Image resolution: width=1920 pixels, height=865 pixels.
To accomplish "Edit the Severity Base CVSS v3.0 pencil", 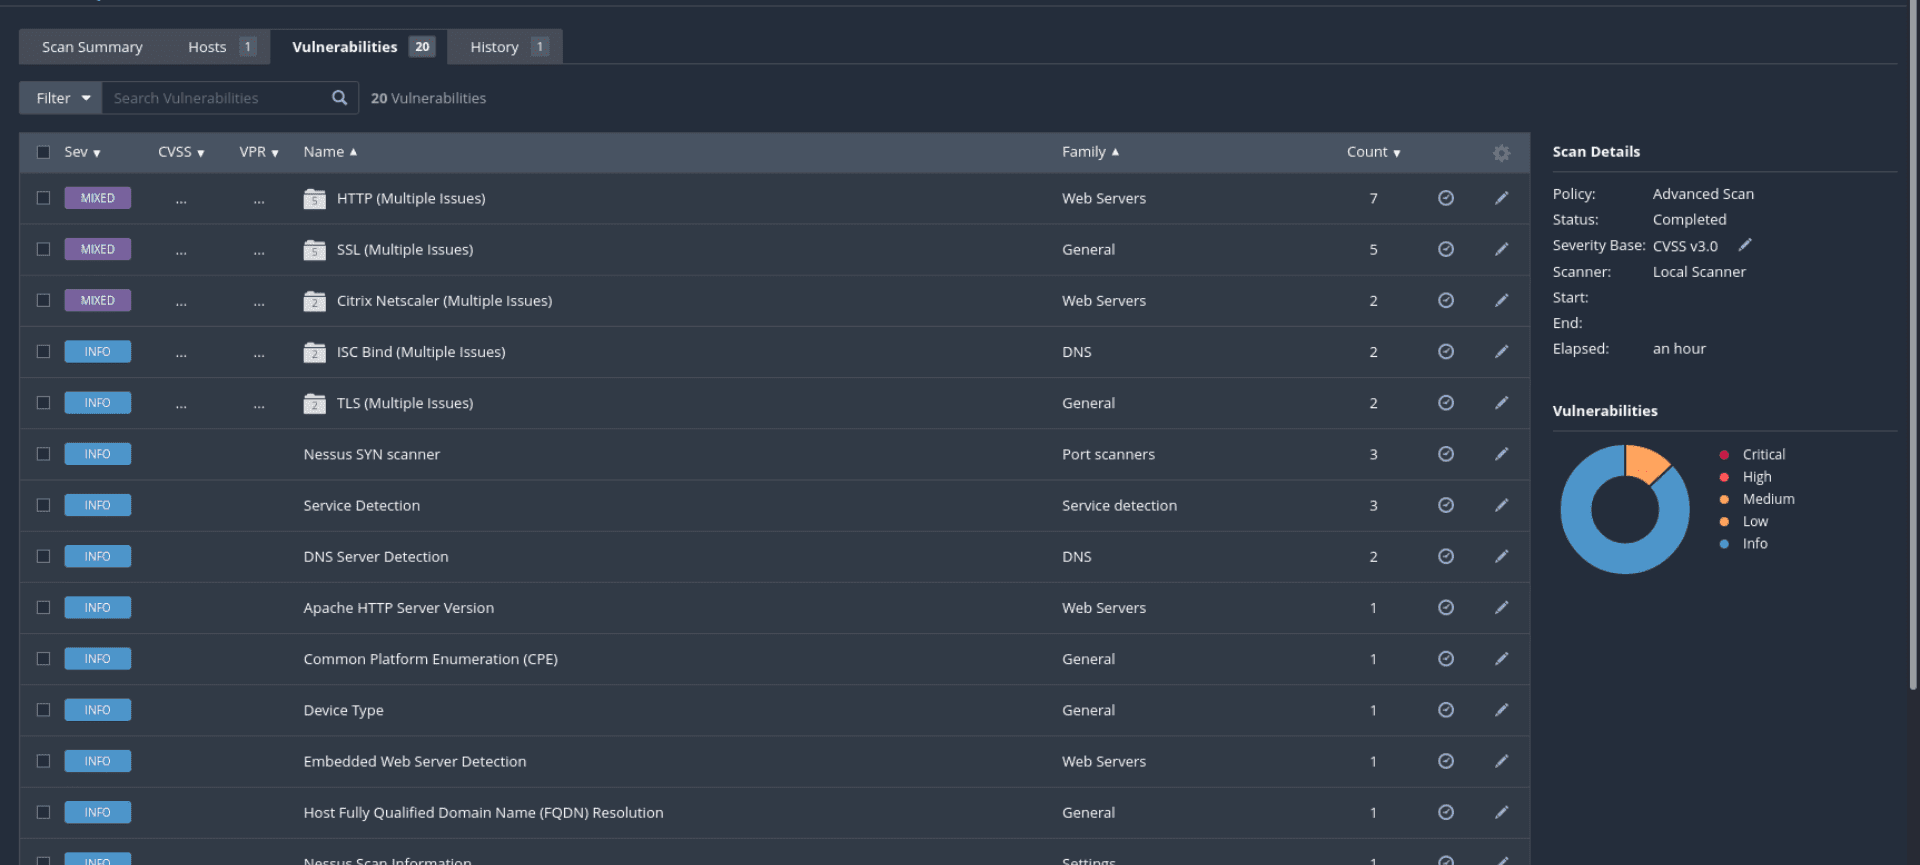I will coord(1745,245).
